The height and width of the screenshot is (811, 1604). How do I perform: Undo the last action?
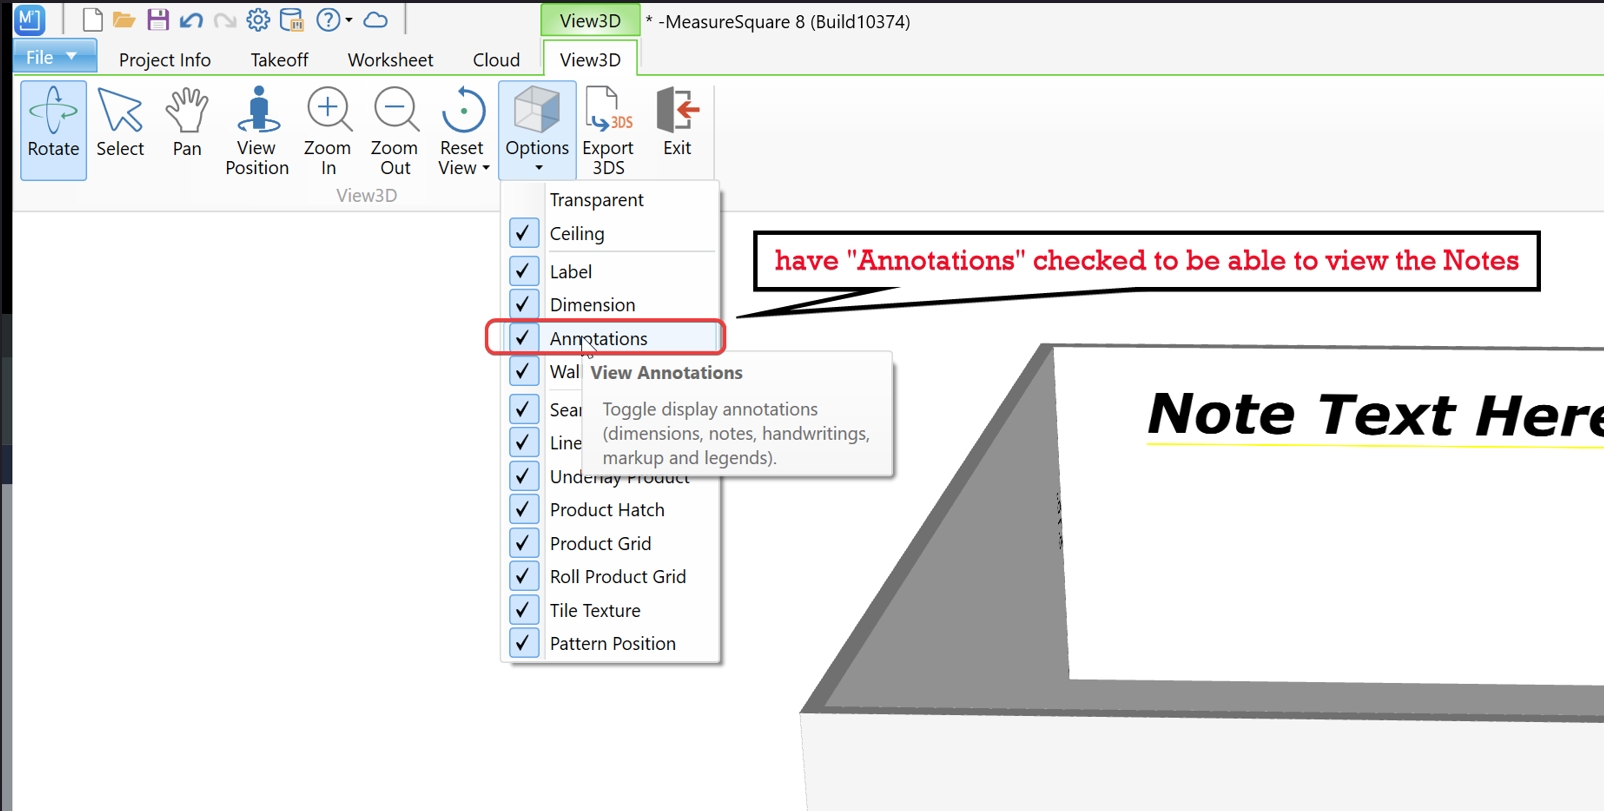[x=191, y=20]
